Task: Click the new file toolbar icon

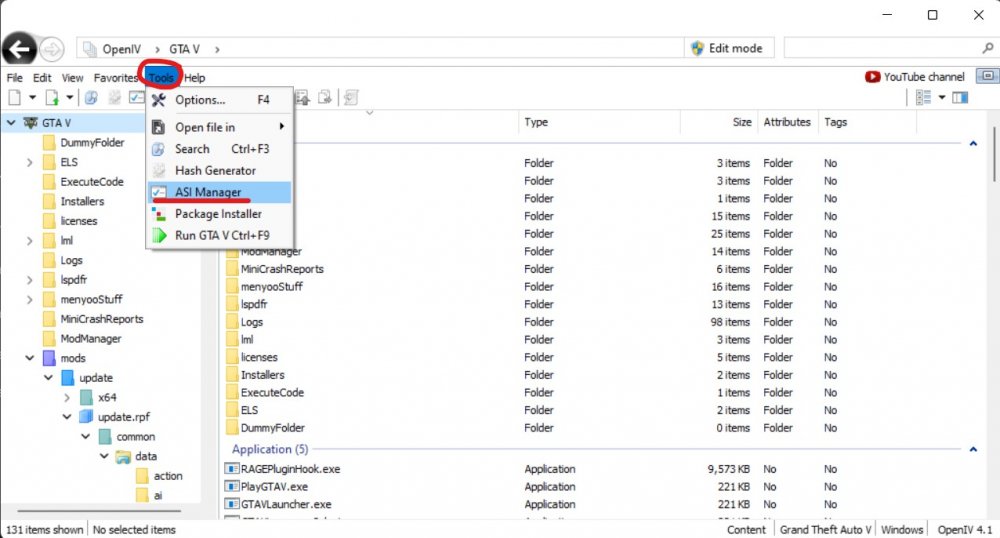Action: 15,98
